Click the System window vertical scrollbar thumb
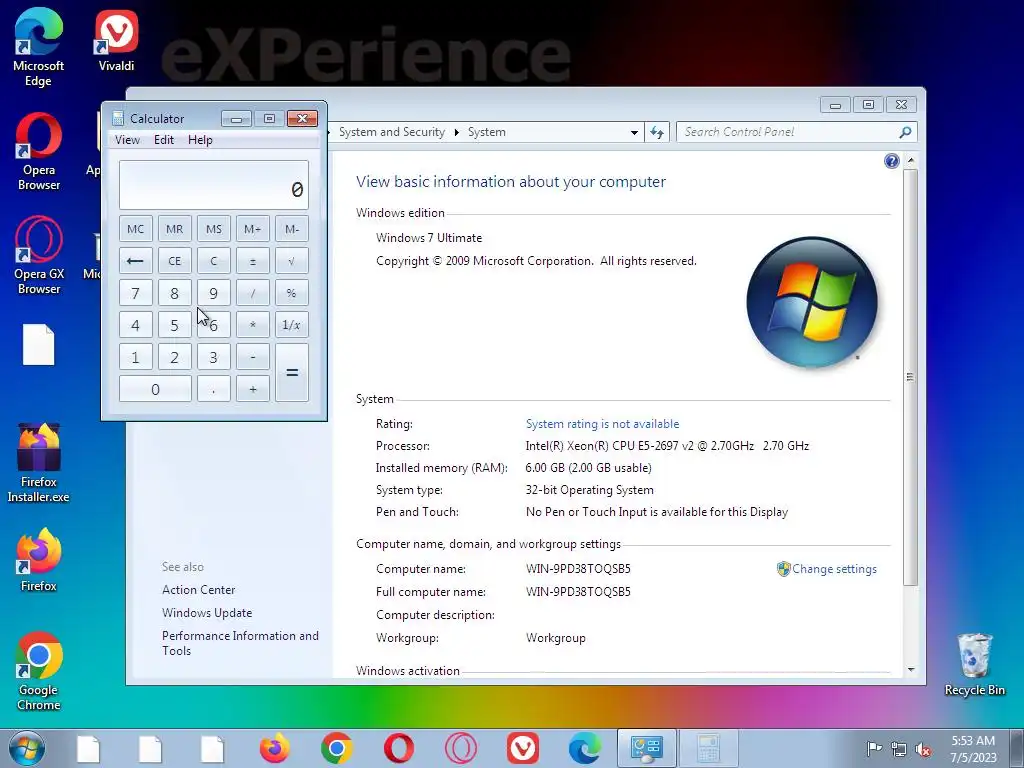 click(911, 377)
